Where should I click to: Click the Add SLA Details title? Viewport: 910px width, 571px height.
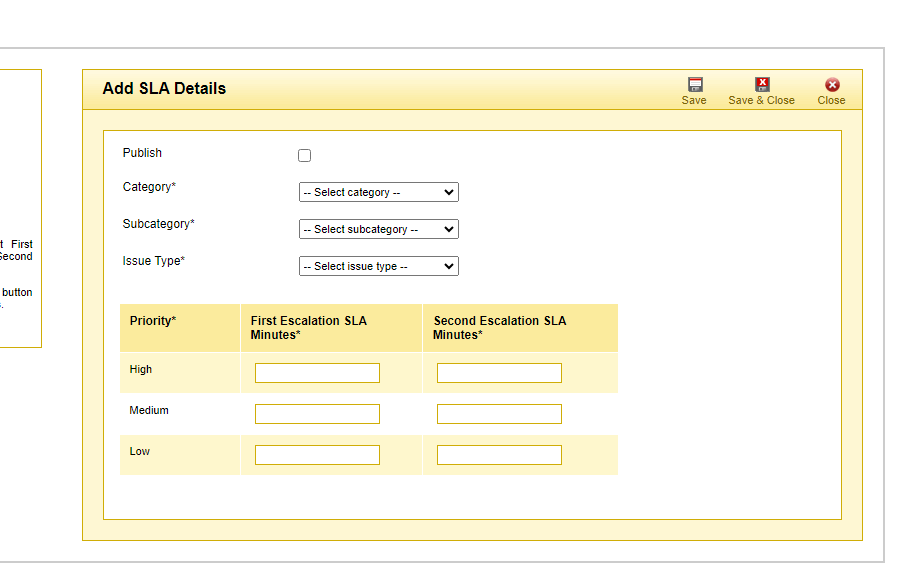(164, 89)
